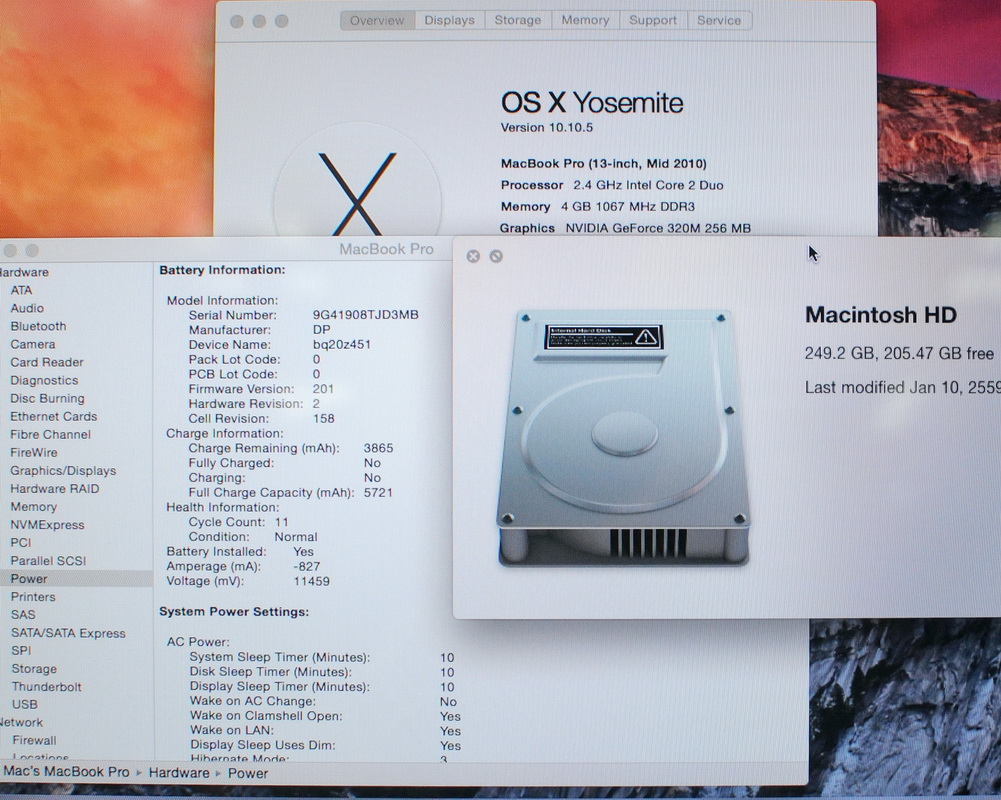The height and width of the screenshot is (800, 1001).
Task: Select Thunderbolt in the sidebar
Action: click(x=47, y=687)
